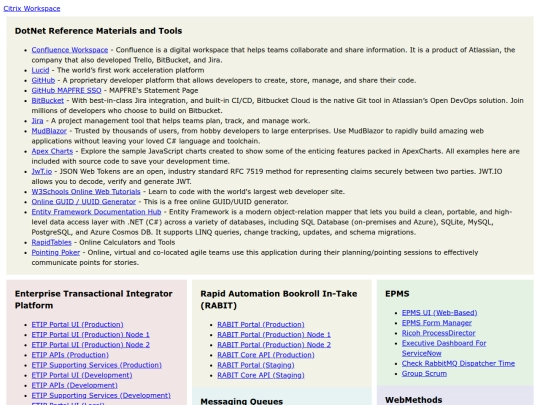Open GitHub MAPFRE SSO link

(x=66, y=91)
